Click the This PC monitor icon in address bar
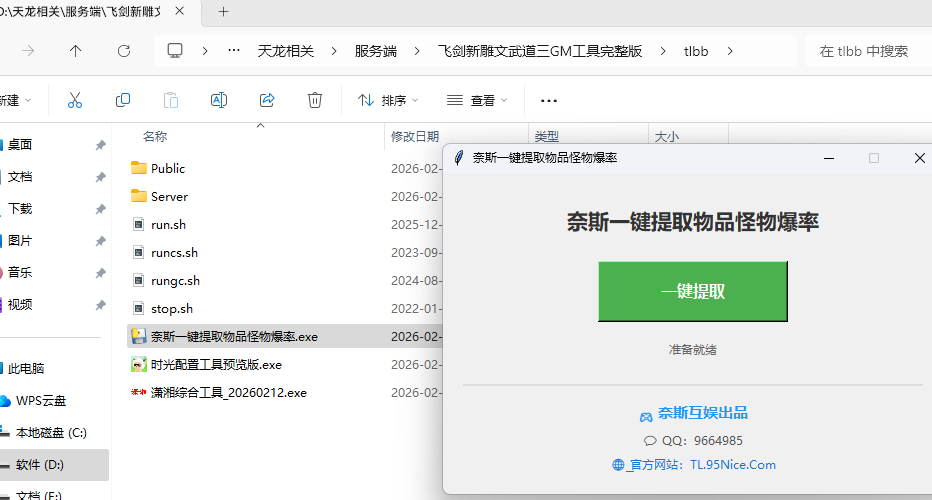Image resolution: width=932 pixels, height=500 pixels. point(175,51)
